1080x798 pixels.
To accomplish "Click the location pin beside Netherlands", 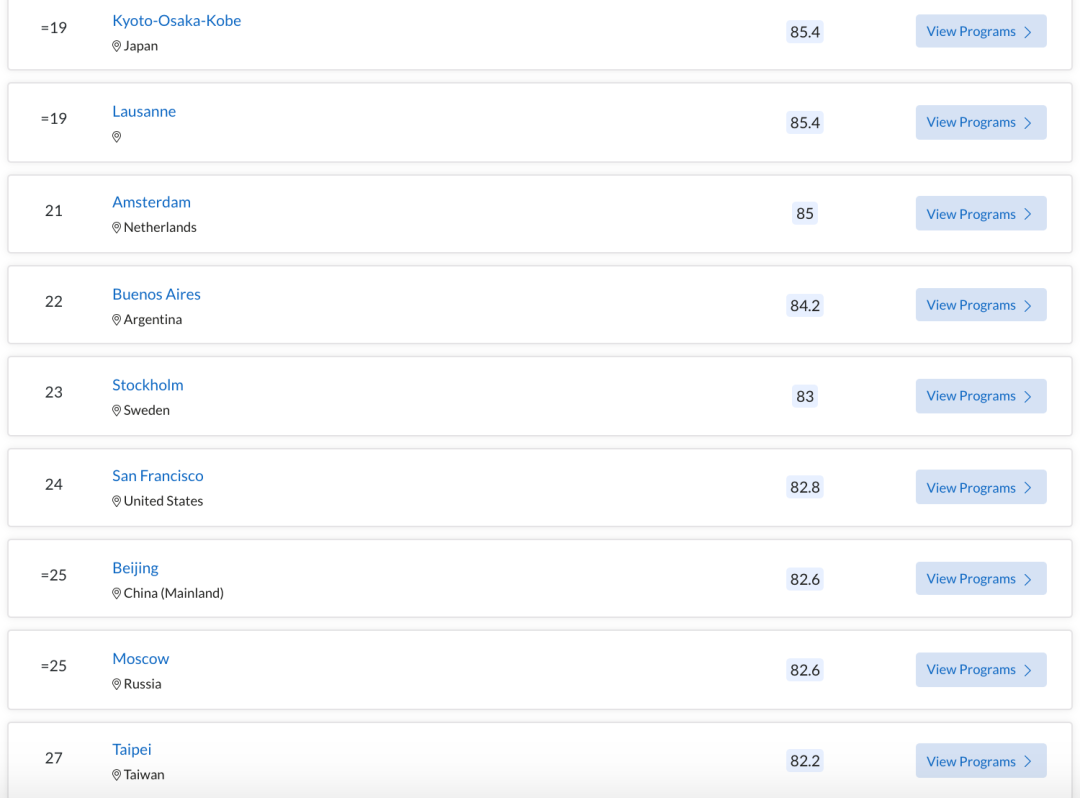I will 116,228.
